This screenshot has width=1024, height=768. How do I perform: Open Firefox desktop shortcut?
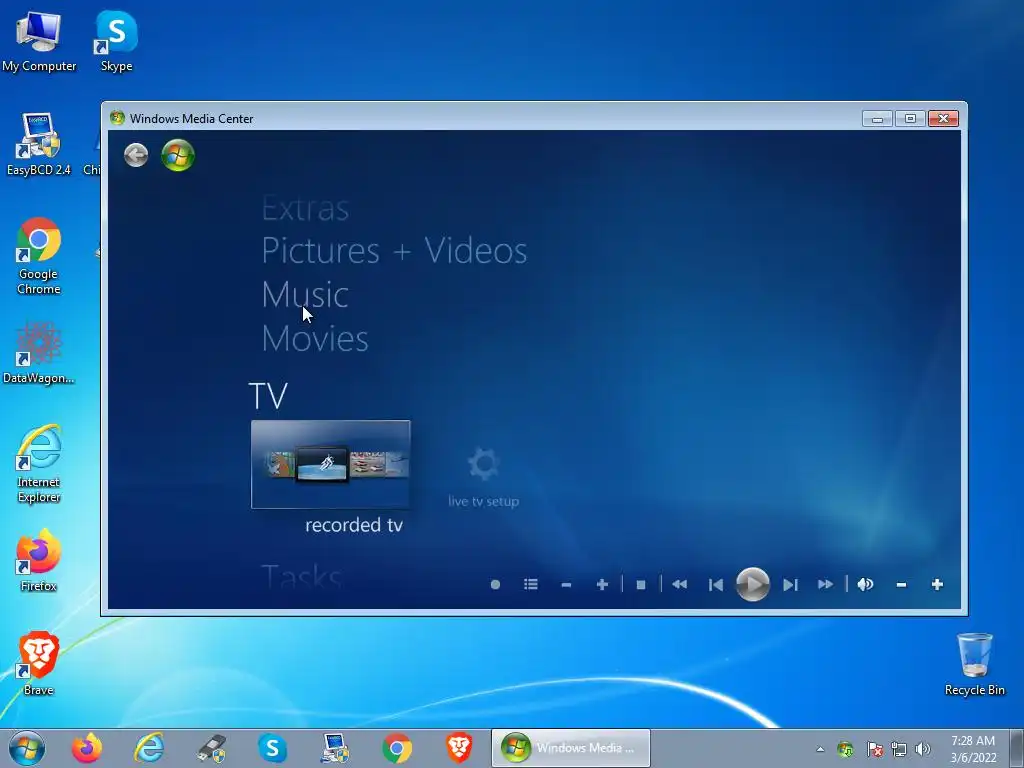pyautogui.click(x=39, y=560)
